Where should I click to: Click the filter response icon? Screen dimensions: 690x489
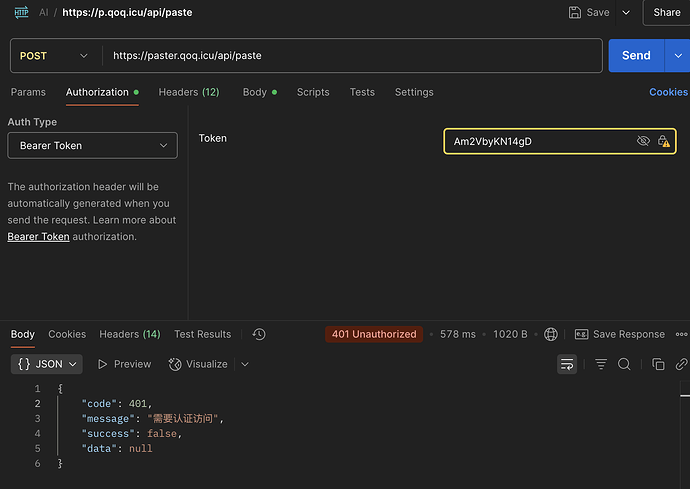coord(601,364)
